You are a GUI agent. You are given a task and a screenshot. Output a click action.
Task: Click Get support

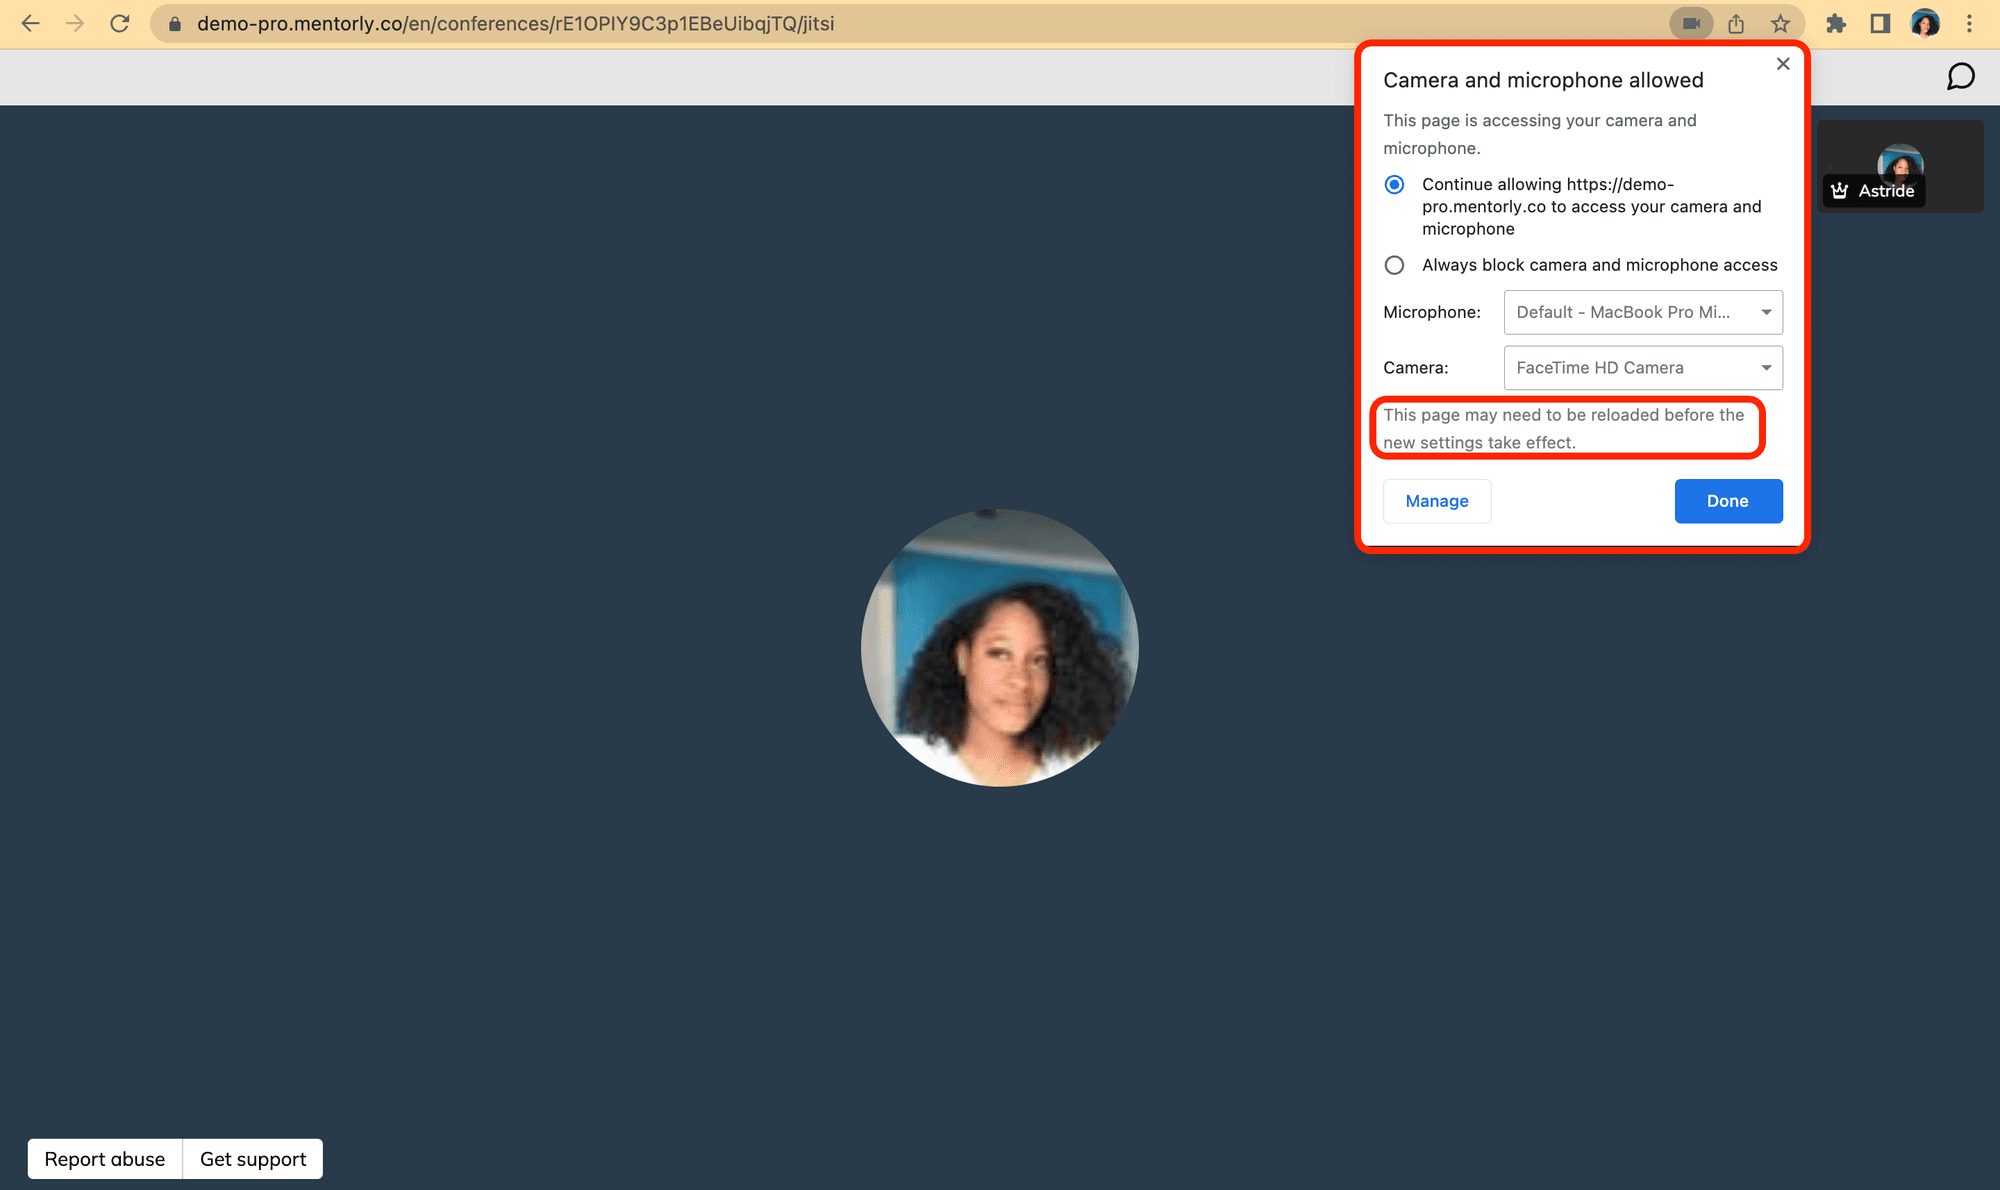253,1159
